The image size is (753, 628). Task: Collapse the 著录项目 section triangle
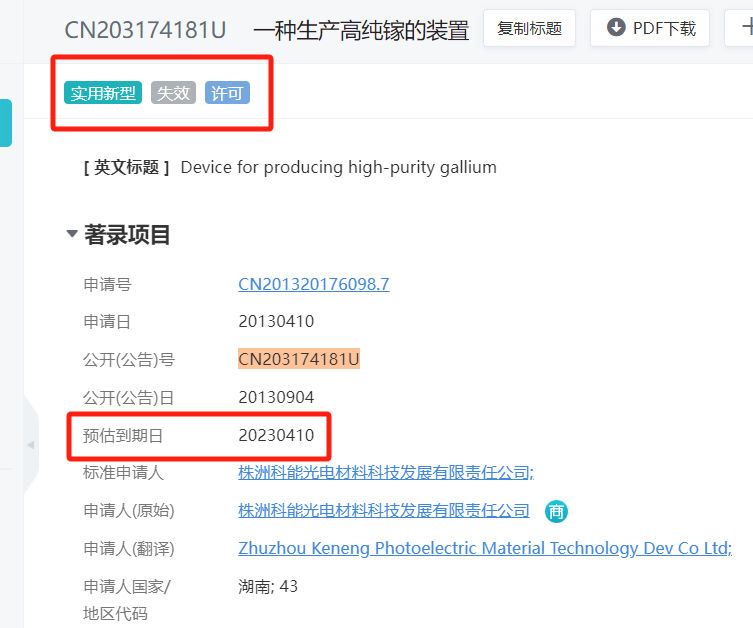click(72, 234)
